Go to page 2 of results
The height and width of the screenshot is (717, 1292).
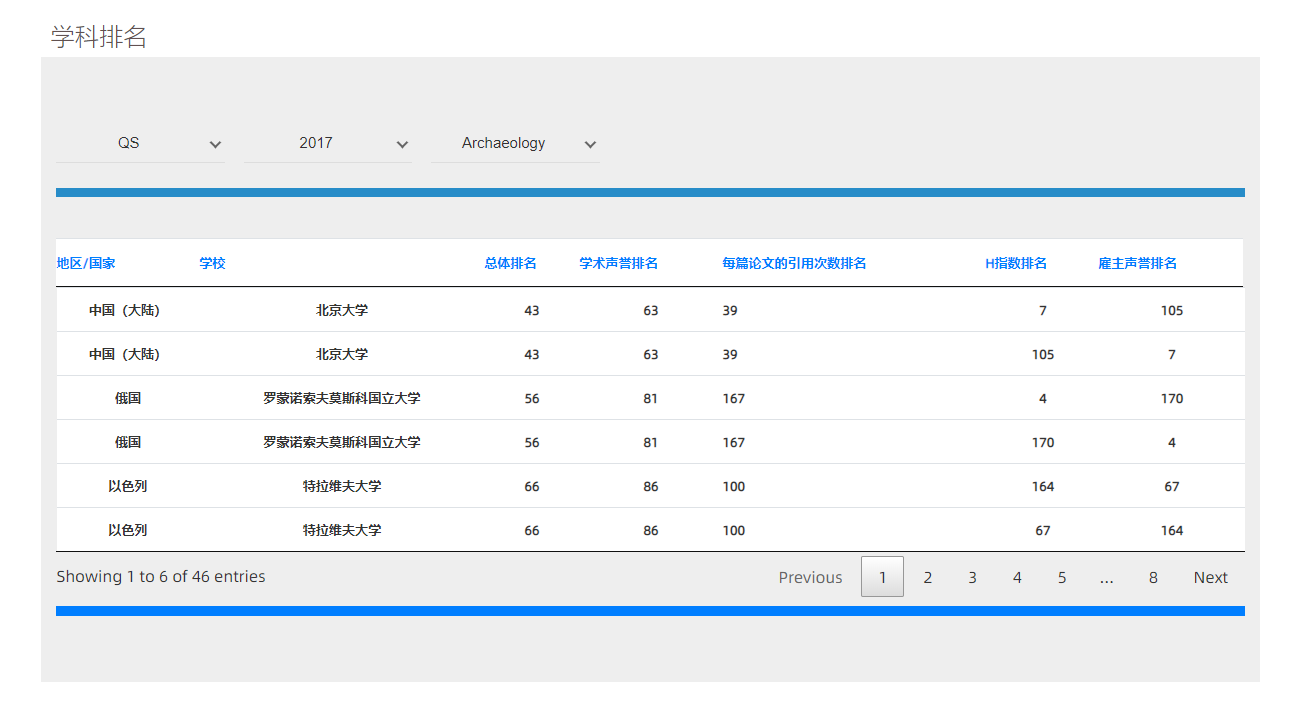click(928, 577)
